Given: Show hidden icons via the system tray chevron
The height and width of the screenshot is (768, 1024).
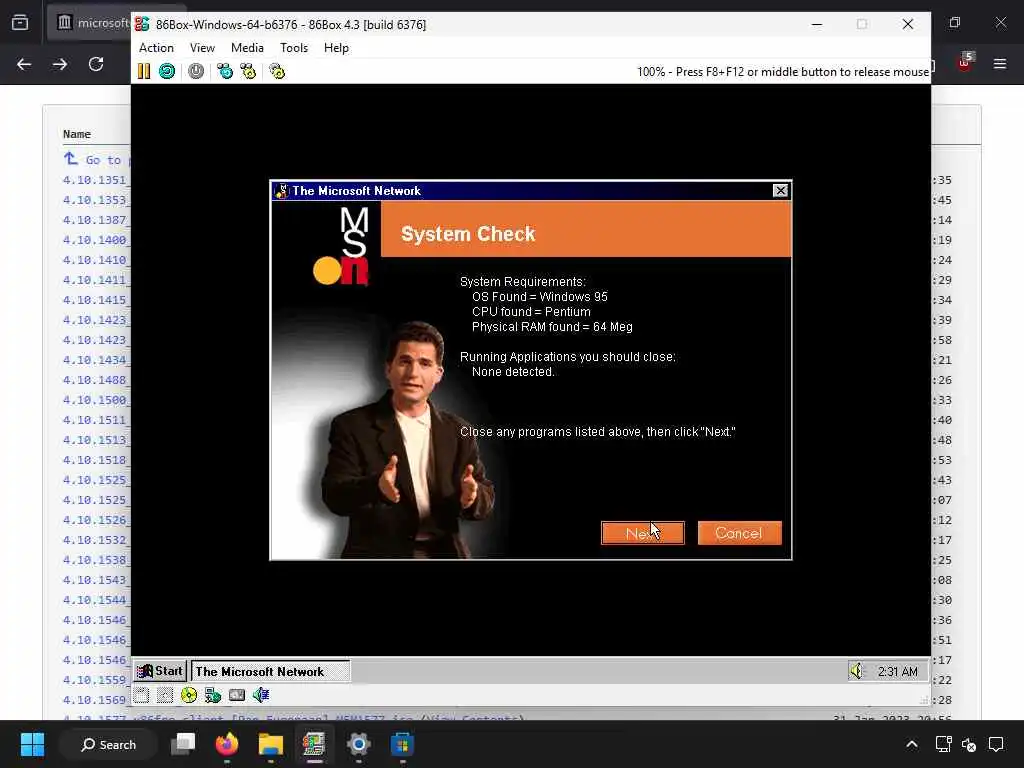Looking at the screenshot, I should [x=912, y=744].
